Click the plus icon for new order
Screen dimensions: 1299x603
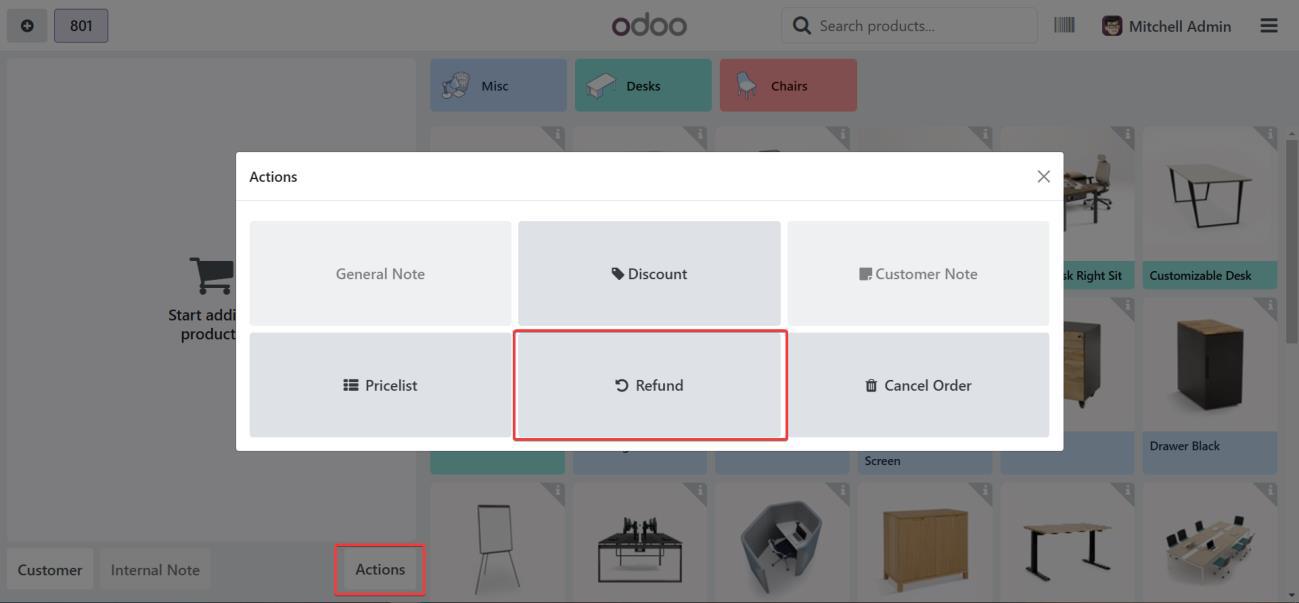pyautogui.click(x=27, y=26)
